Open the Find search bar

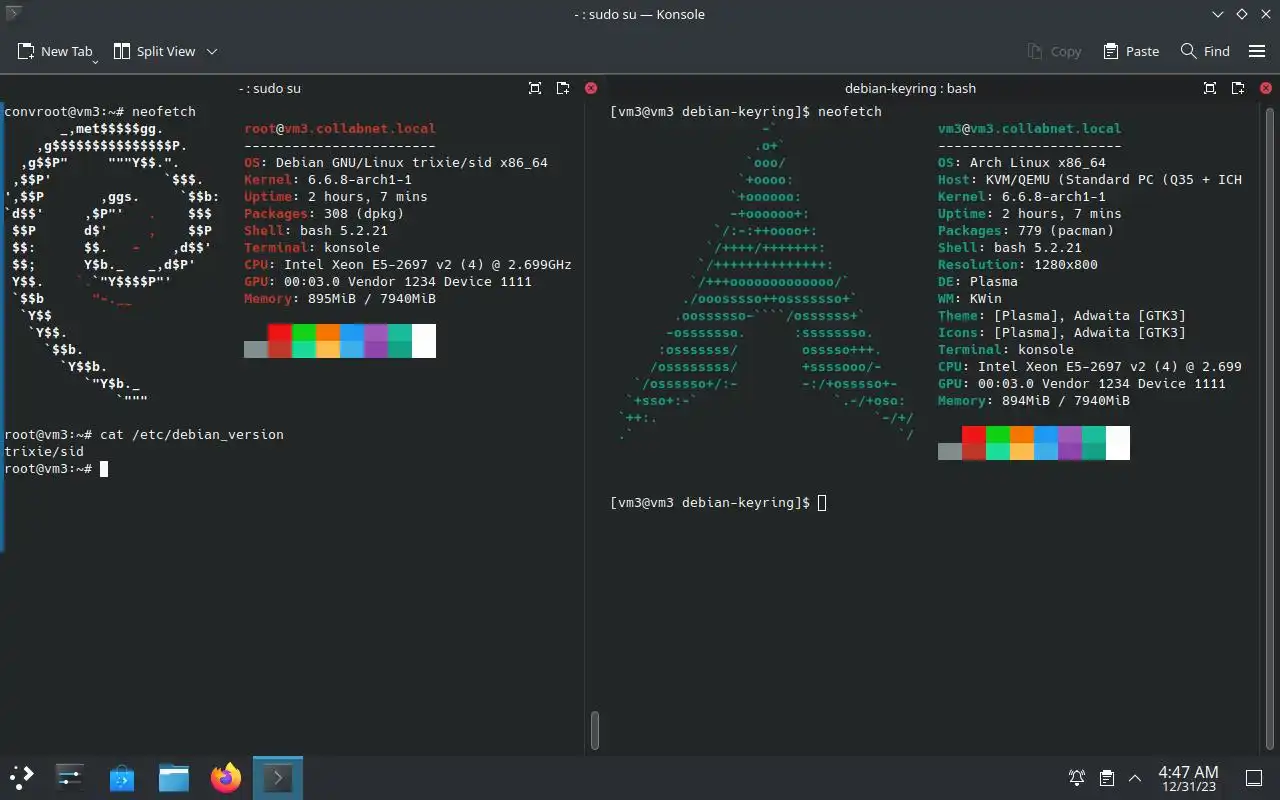(1205, 51)
